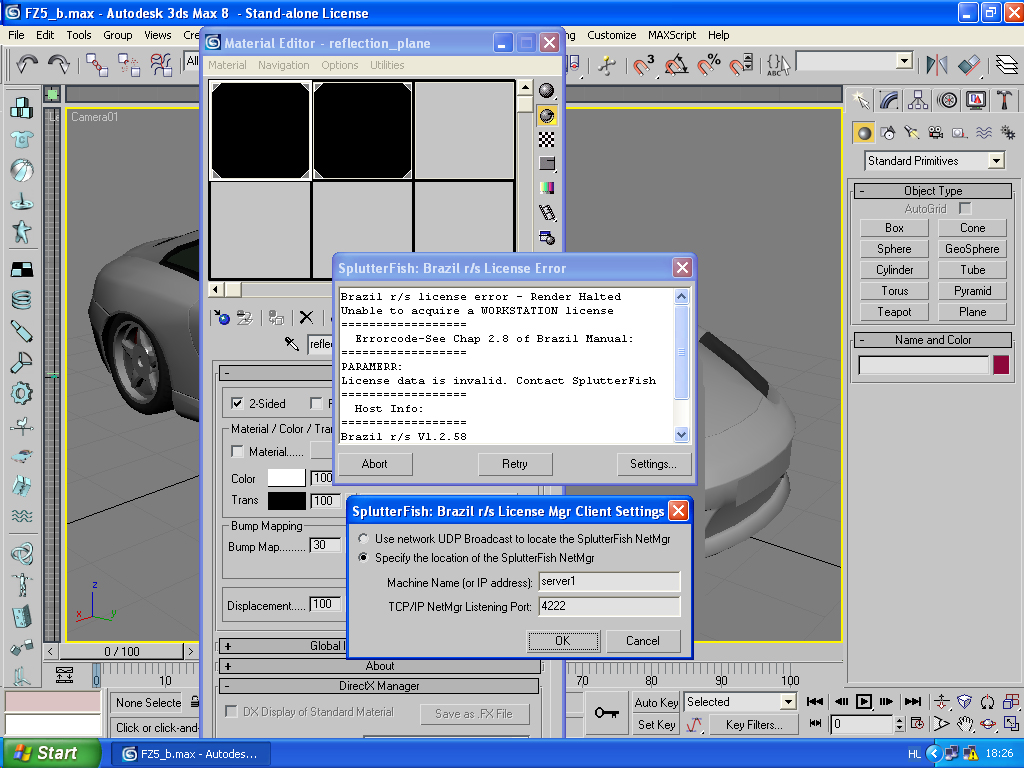Image resolution: width=1024 pixels, height=768 pixels.
Task: Open the Customize menu
Action: point(612,35)
